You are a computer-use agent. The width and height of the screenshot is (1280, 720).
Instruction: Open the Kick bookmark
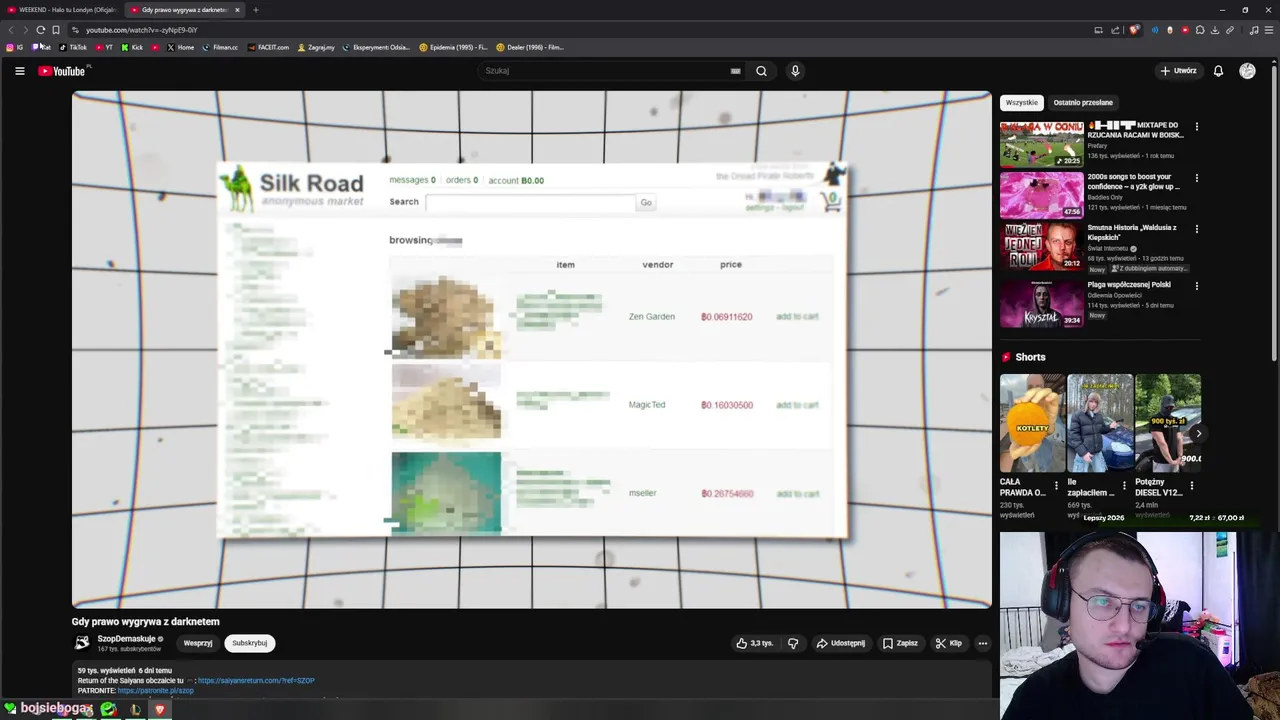point(132,47)
